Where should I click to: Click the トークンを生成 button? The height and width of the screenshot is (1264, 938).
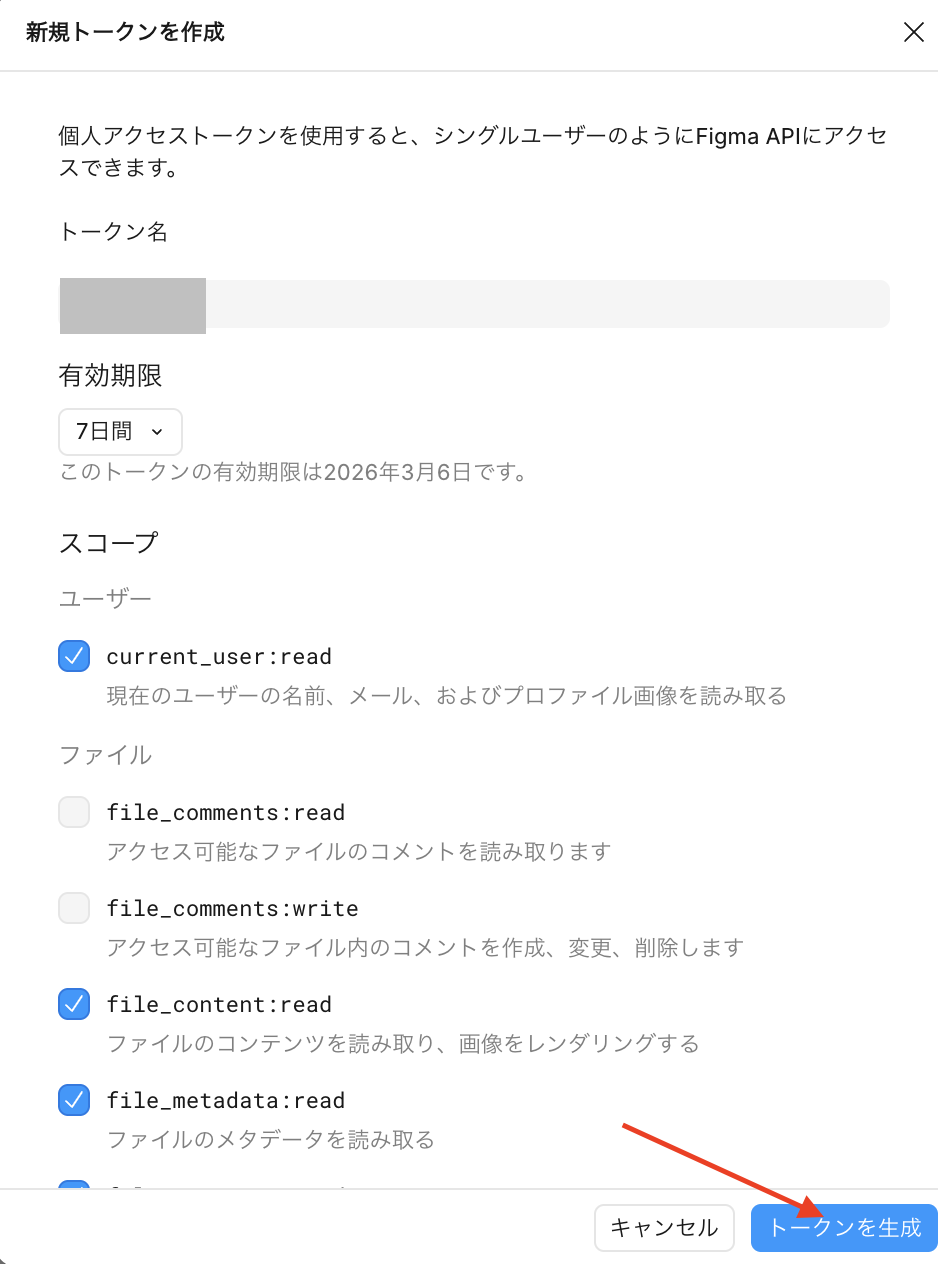click(844, 1227)
